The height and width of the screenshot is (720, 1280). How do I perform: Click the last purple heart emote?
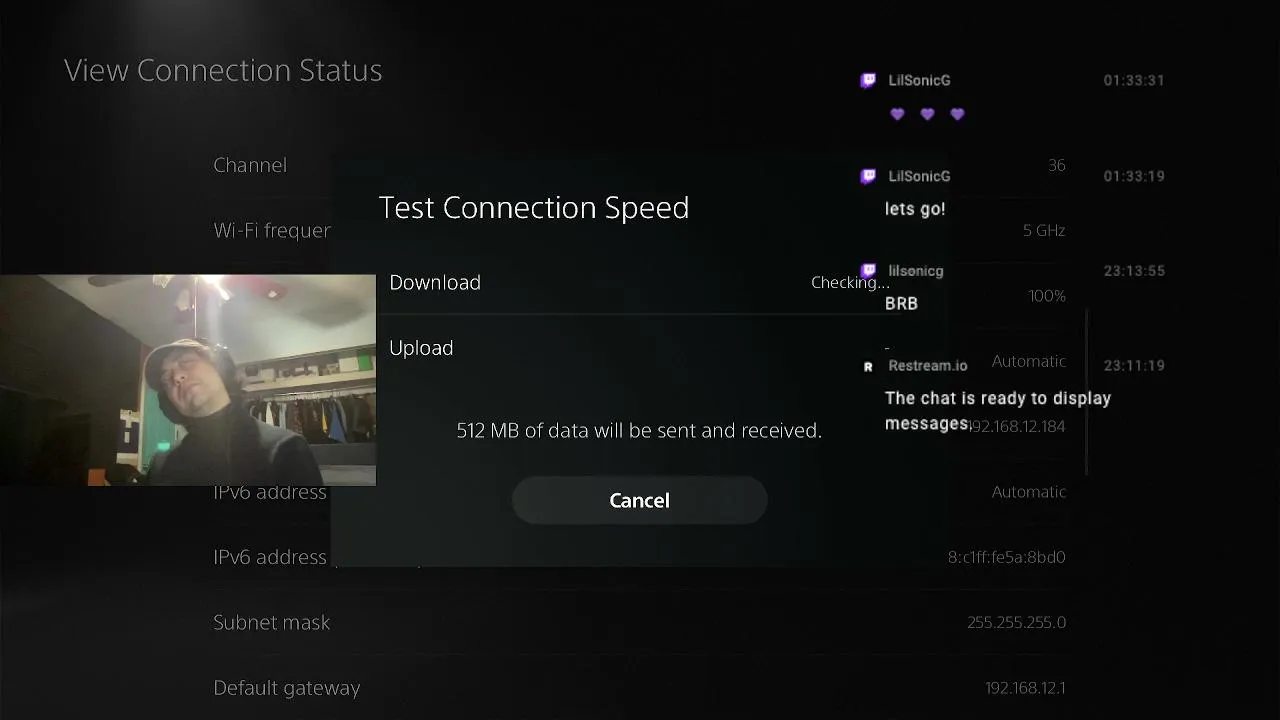pos(957,114)
